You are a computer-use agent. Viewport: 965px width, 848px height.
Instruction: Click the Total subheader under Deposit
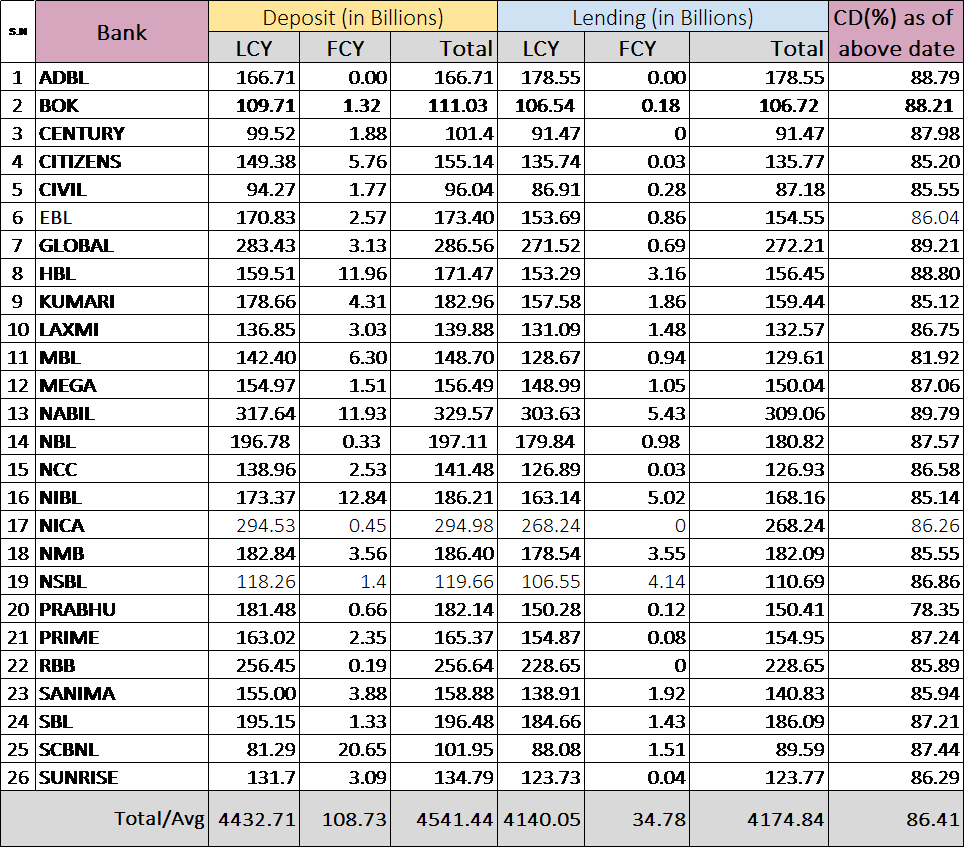tap(443, 48)
